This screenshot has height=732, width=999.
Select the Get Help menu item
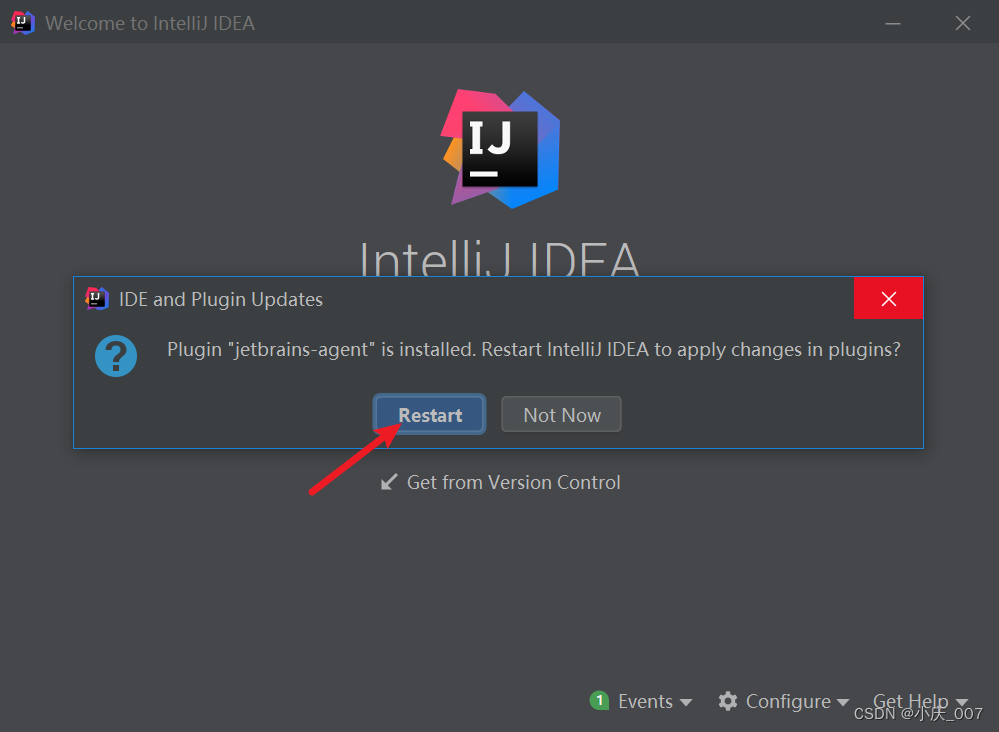[910, 700]
